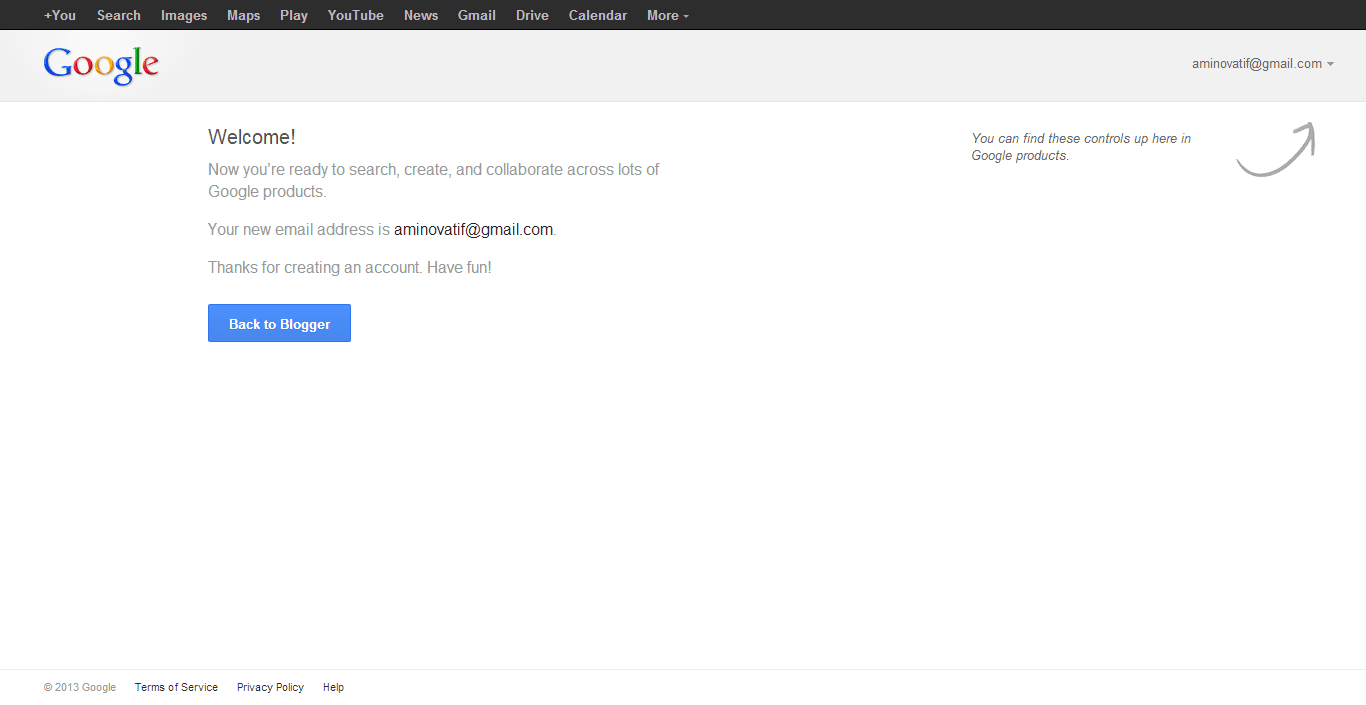Open Maps from the top bar
This screenshot has height=705, width=1366.
click(243, 15)
